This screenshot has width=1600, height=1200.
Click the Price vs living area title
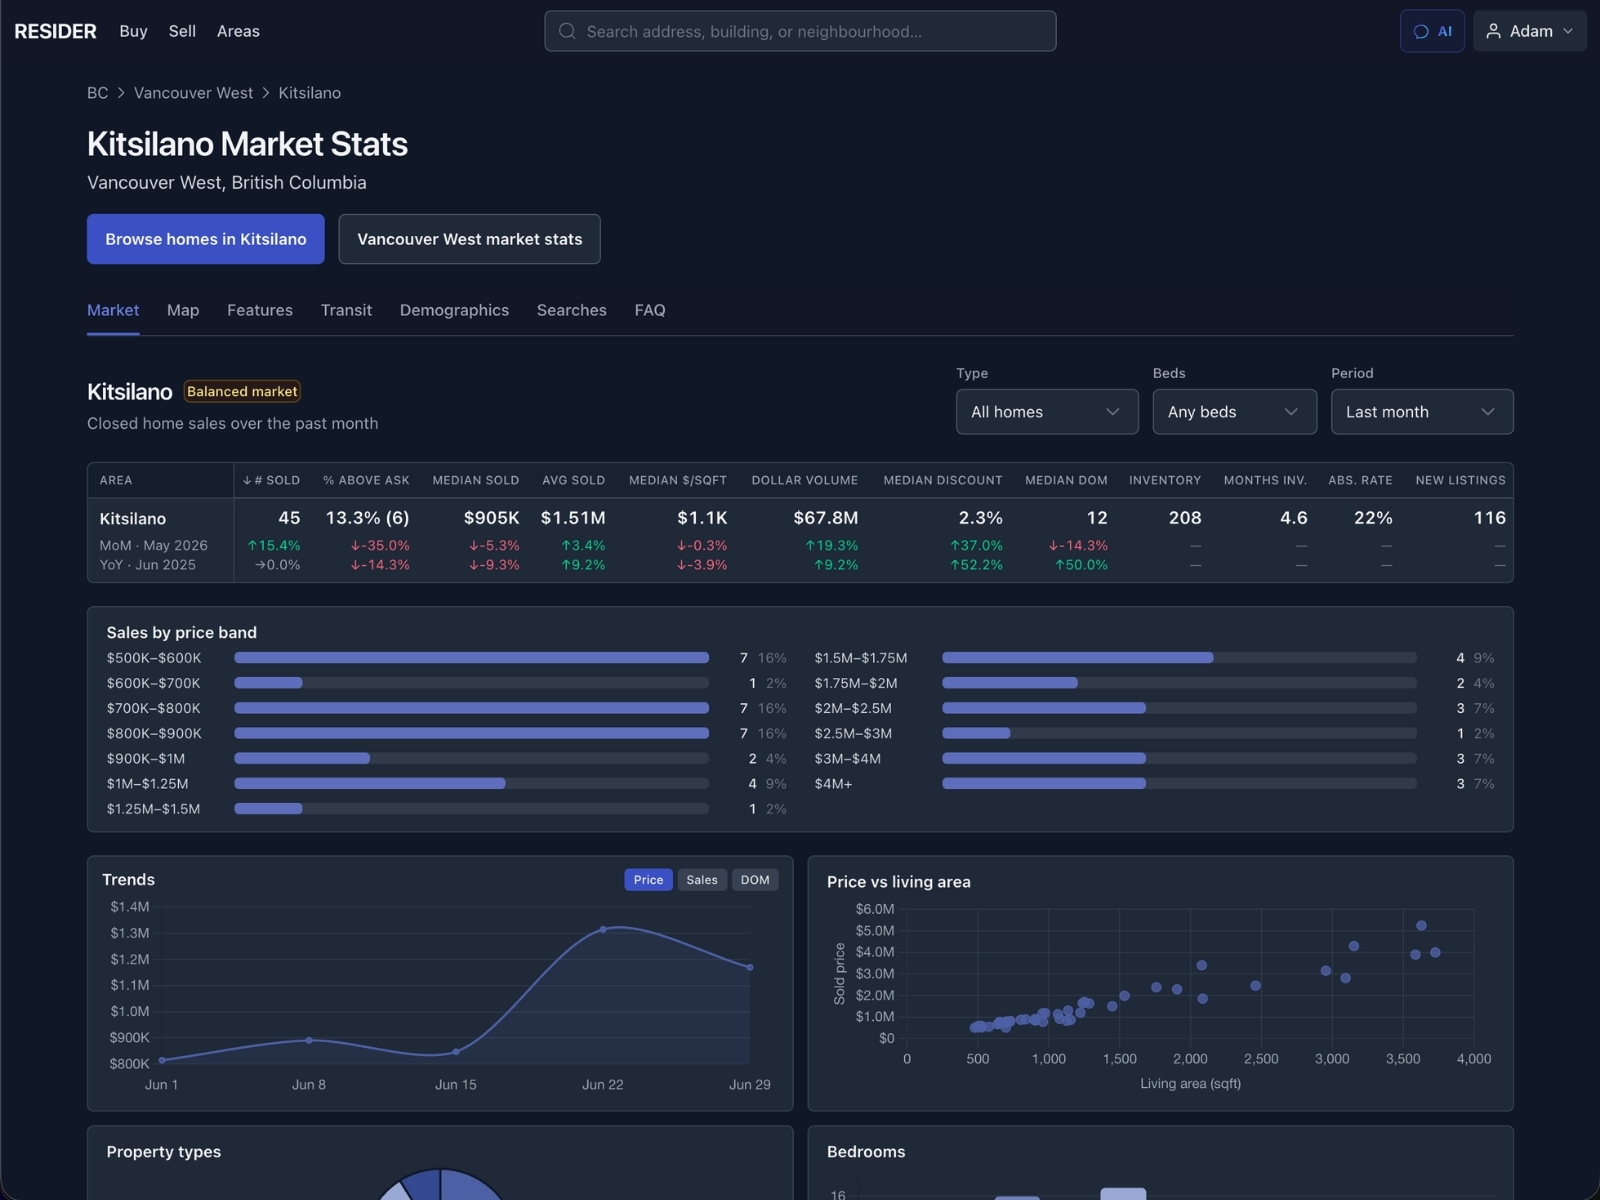point(899,882)
